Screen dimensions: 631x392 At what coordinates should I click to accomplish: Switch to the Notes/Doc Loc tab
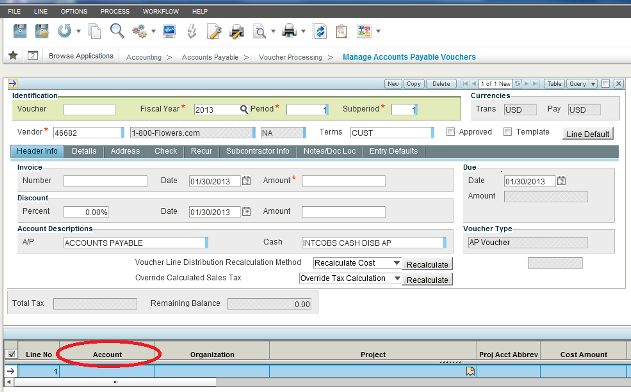click(330, 151)
